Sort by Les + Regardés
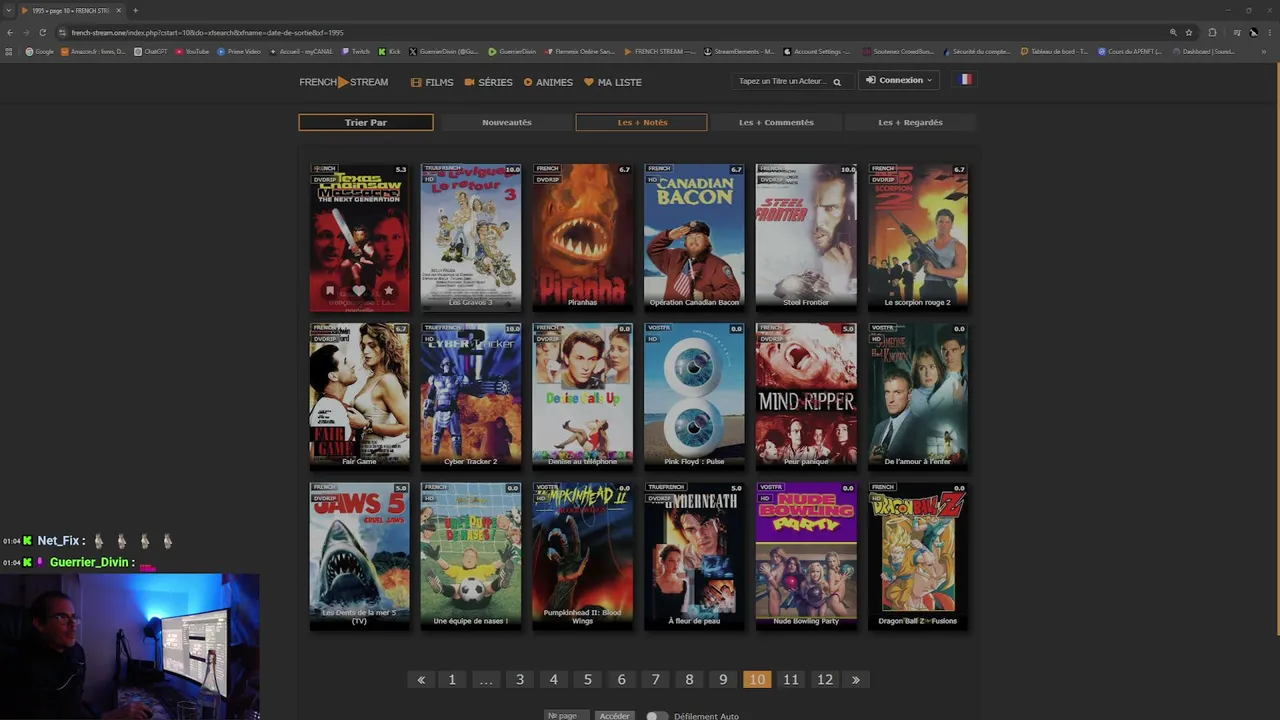This screenshot has width=1280, height=720. click(x=910, y=122)
